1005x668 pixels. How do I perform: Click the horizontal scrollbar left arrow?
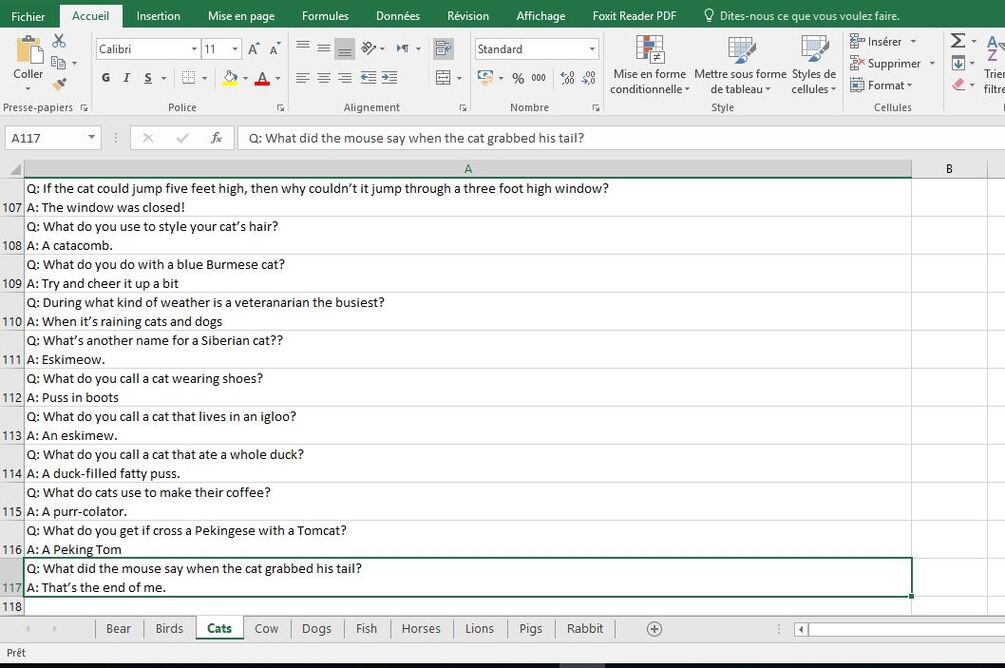click(801, 629)
